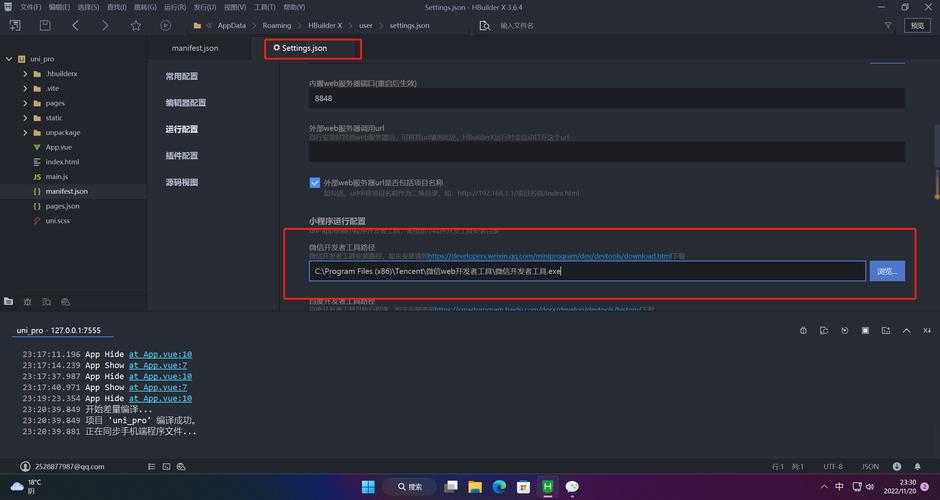Open notifications bell in status bar

(917, 466)
